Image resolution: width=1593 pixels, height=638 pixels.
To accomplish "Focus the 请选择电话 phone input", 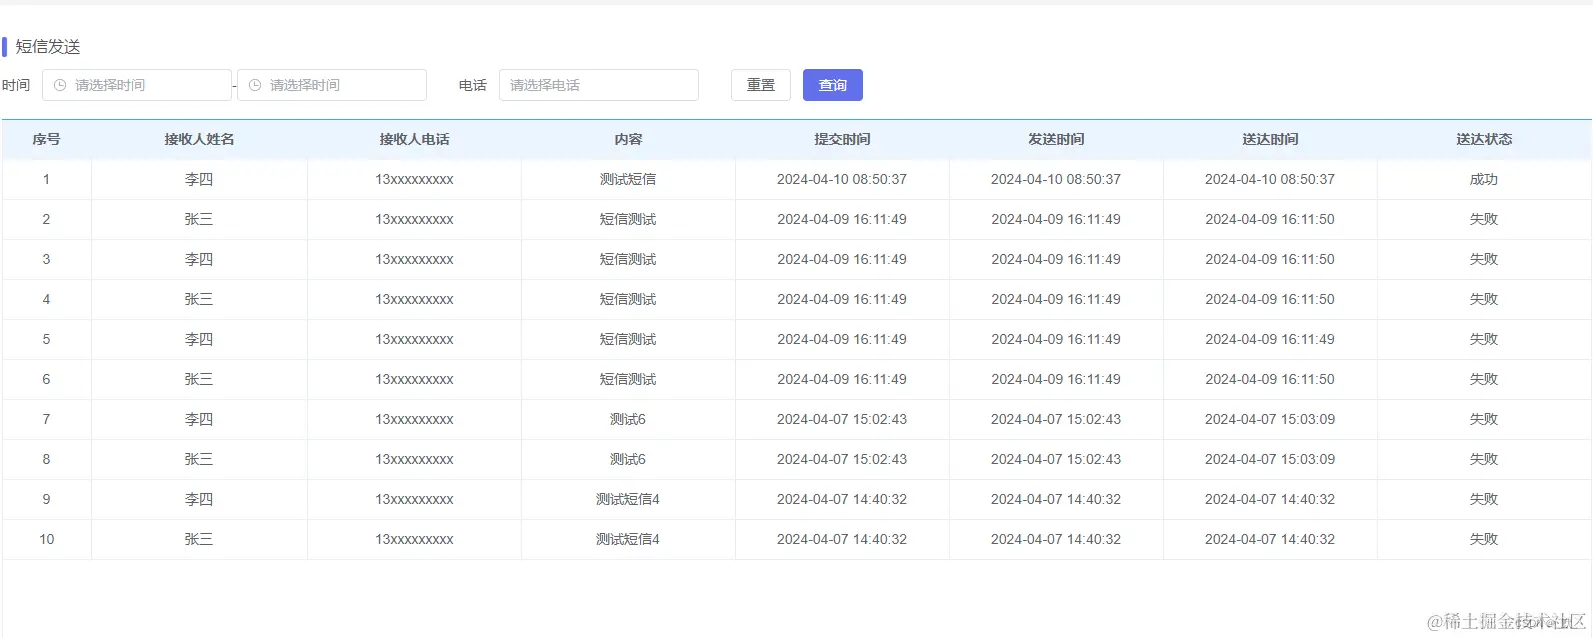I will [599, 85].
